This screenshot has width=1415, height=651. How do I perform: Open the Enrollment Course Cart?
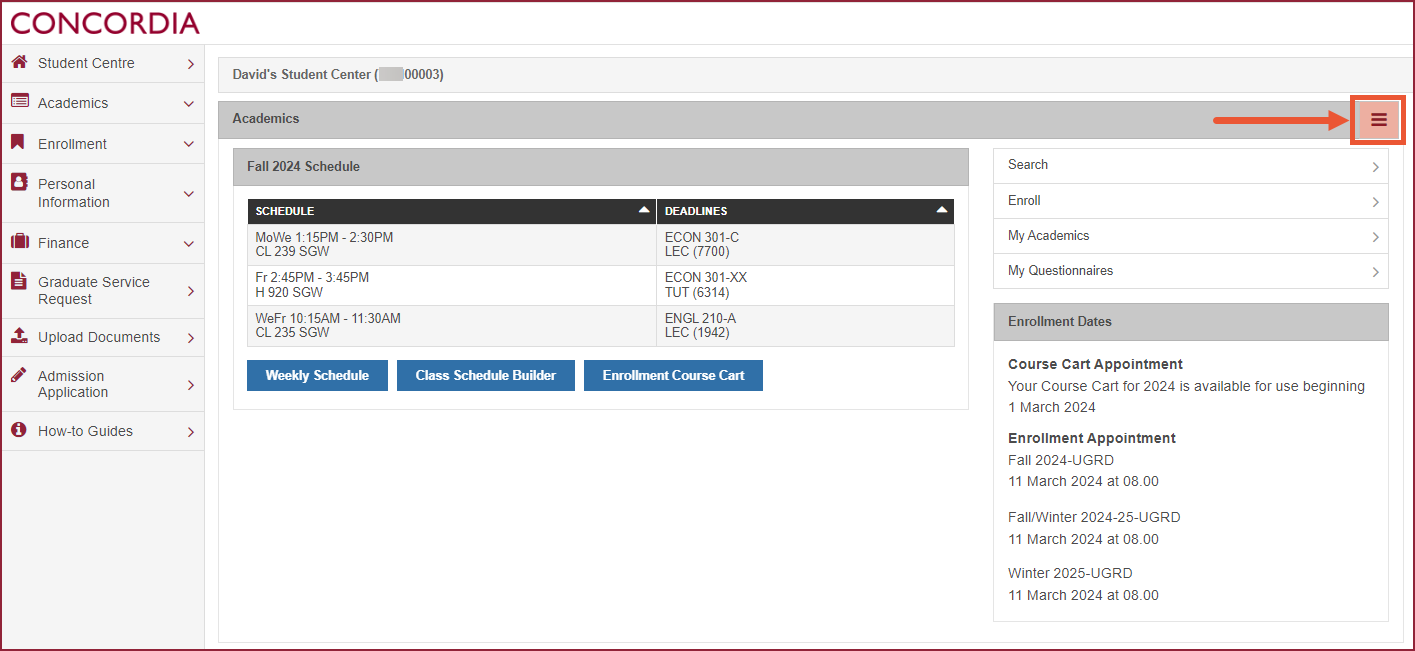tap(673, 375)
